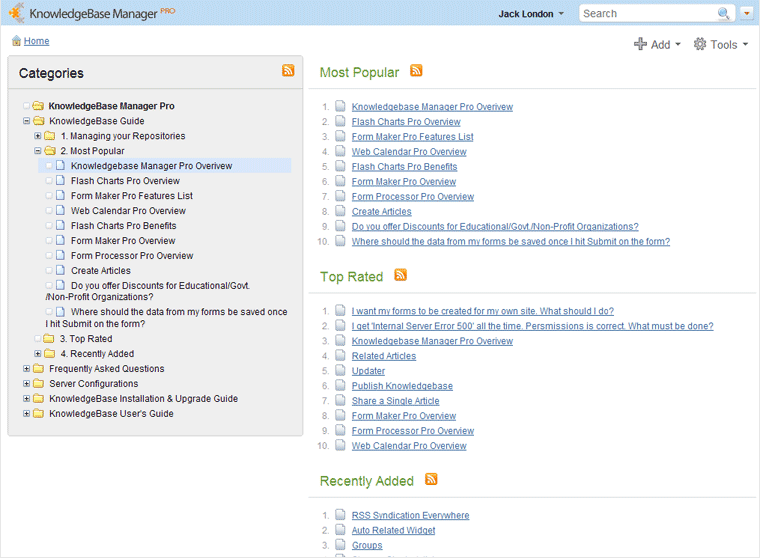Click the Categories RSS feed icon

pos(288,70)
